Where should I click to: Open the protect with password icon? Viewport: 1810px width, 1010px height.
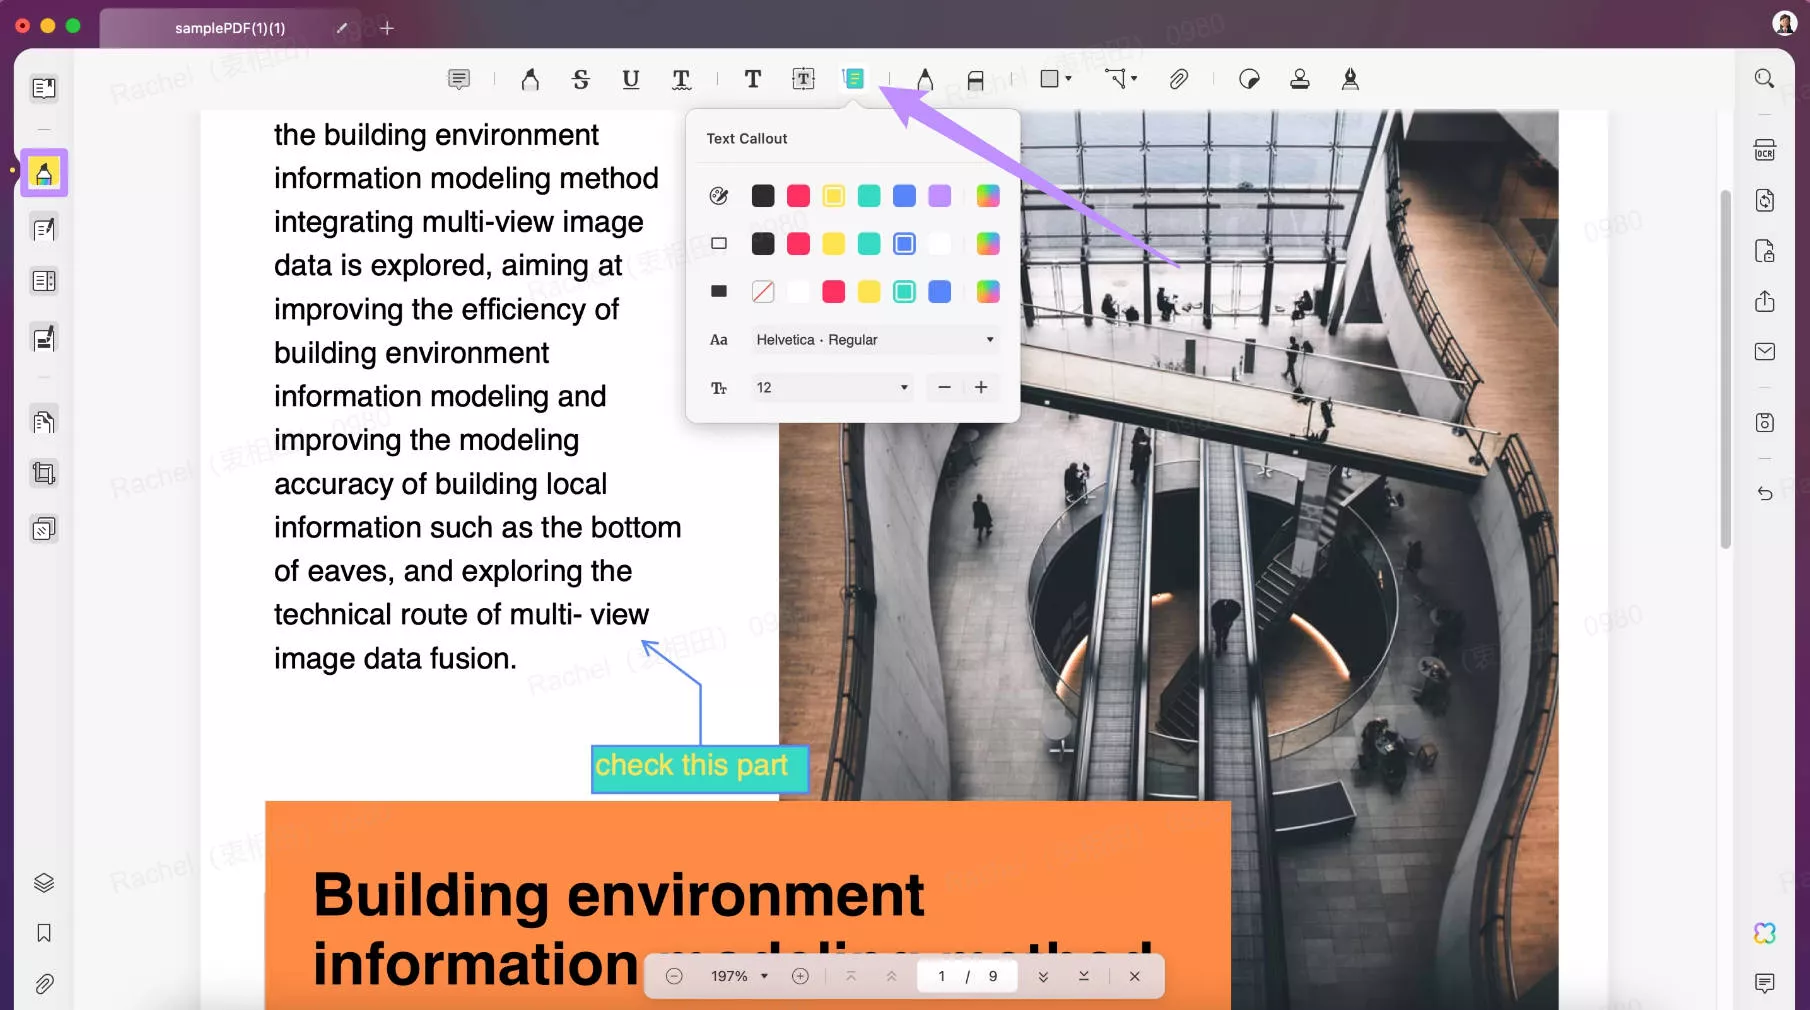click(x=1765, y=251)
